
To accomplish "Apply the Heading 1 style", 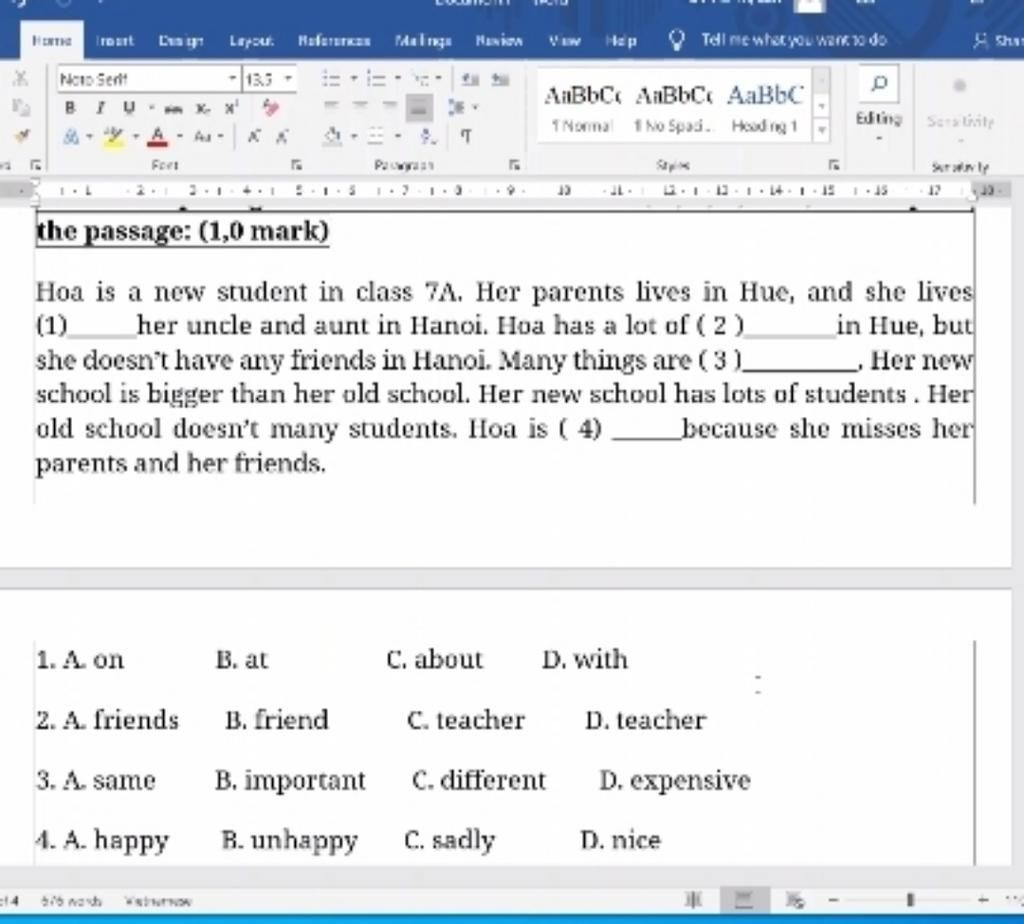I will [764, 107].
